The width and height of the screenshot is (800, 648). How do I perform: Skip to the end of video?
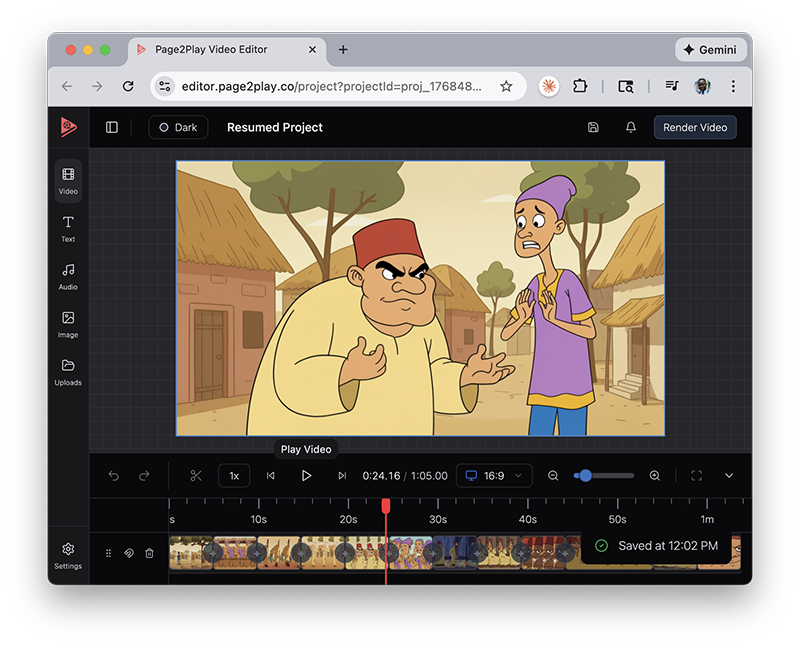tap(342, 476)
